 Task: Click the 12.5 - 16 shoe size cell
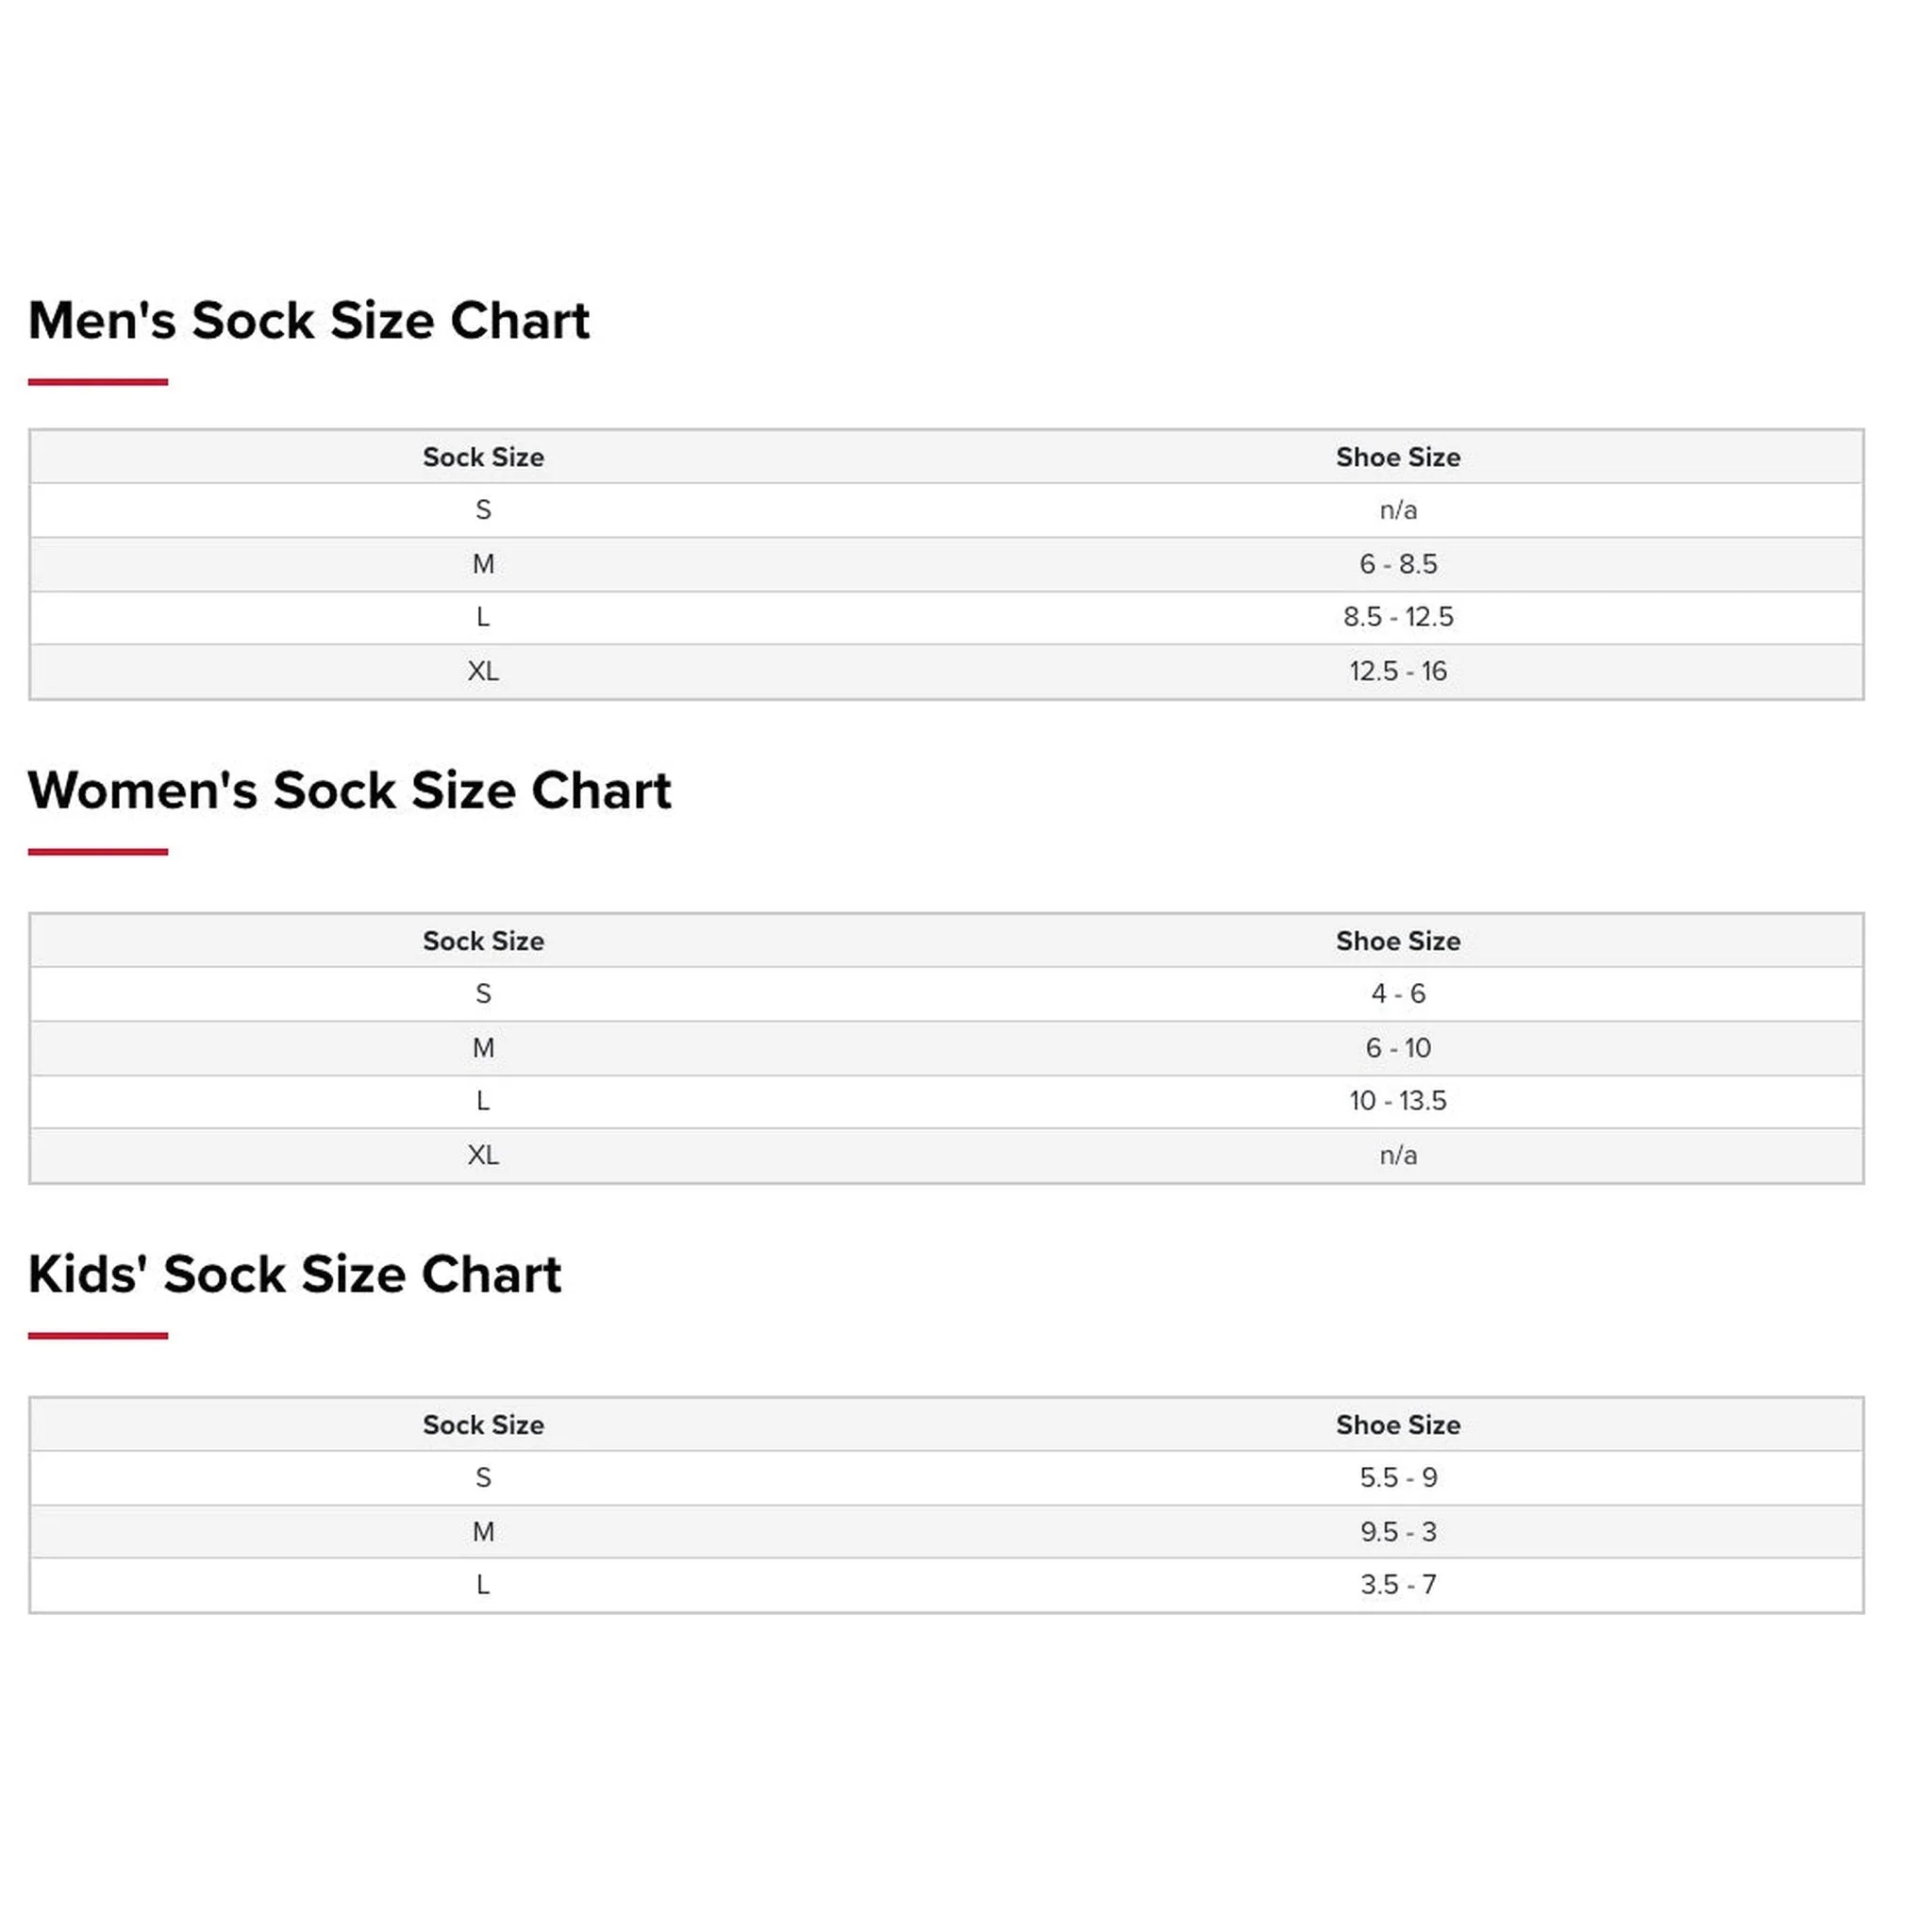pos(1398,671)
